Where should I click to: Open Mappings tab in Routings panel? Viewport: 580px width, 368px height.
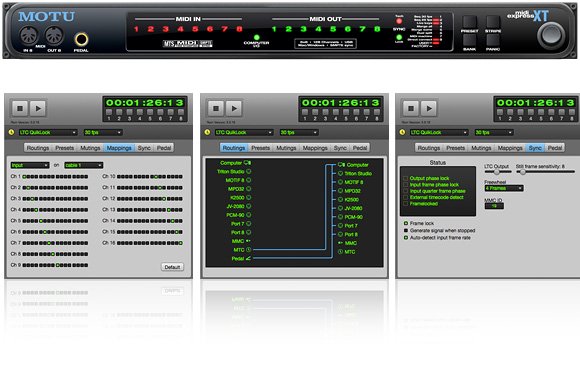click(315, 148)
